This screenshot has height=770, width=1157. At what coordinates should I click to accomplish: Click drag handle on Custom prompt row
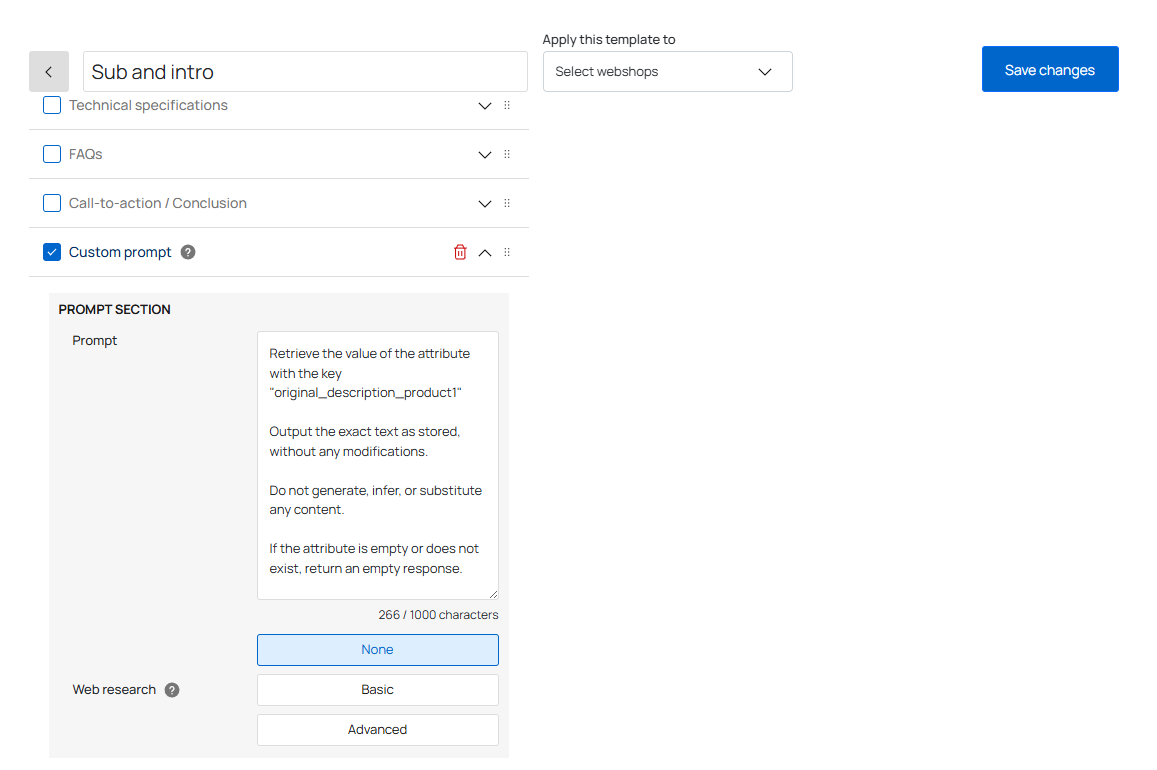[x=507, y=252]
